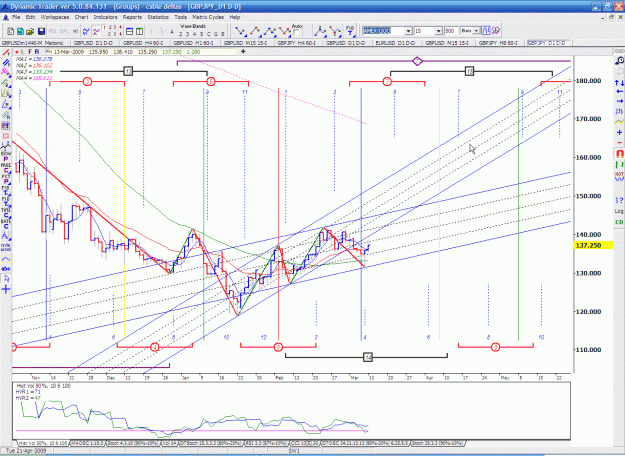Click the Log scale icon on right sidebar
Screen dimensions: 625x456
(619, 211)
